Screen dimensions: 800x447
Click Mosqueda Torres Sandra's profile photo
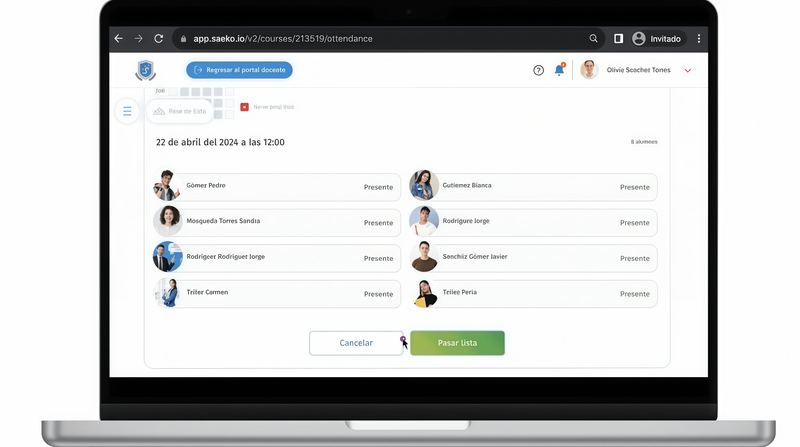[168, 220]
